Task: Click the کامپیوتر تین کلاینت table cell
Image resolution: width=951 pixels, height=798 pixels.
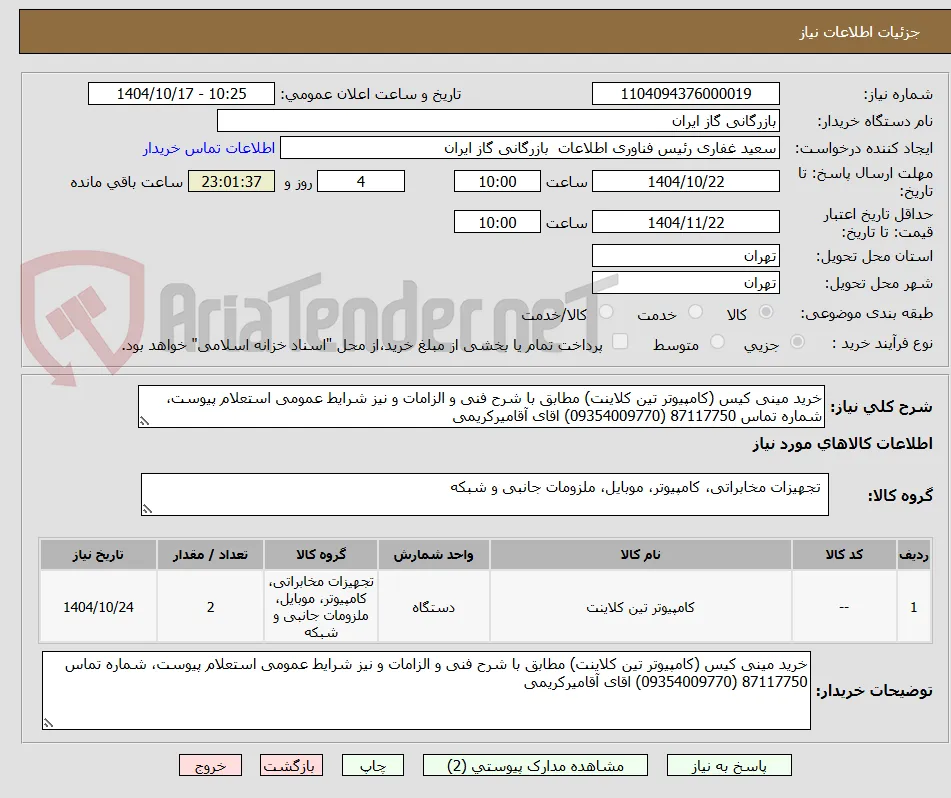Action: click(640, 607)
